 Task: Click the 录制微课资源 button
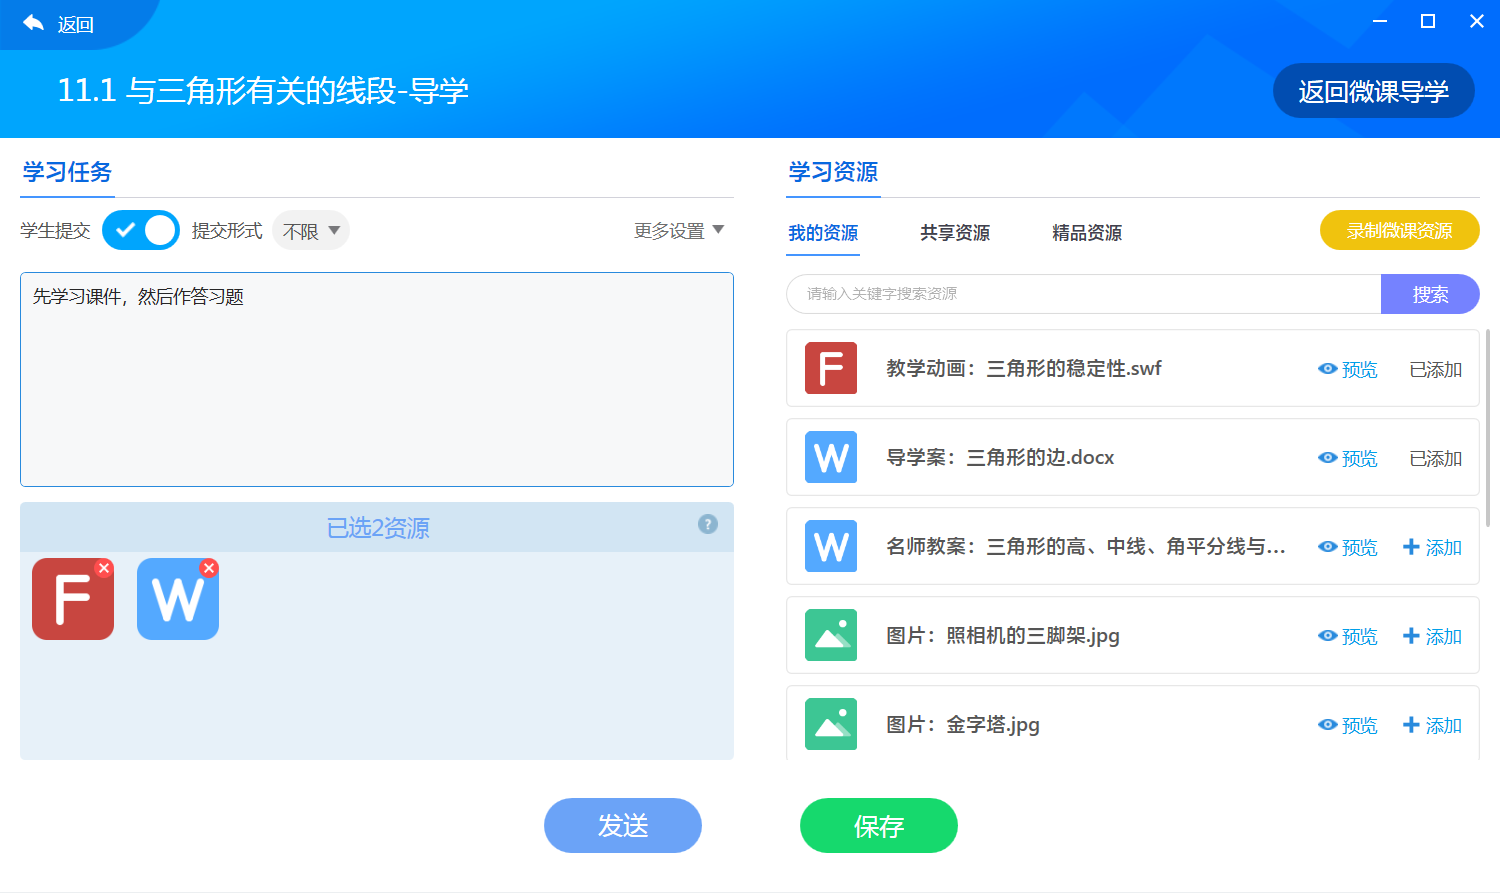click(x=1399, y=230)
